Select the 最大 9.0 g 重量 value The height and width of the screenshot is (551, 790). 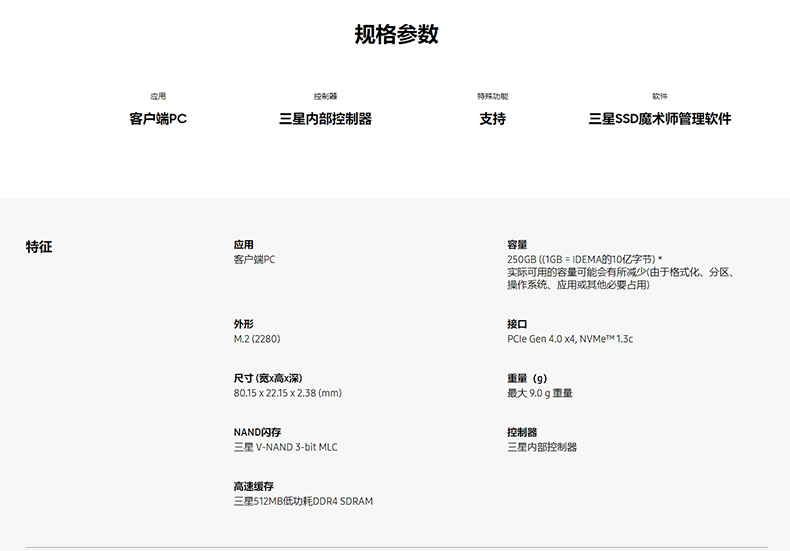(540, 393)
